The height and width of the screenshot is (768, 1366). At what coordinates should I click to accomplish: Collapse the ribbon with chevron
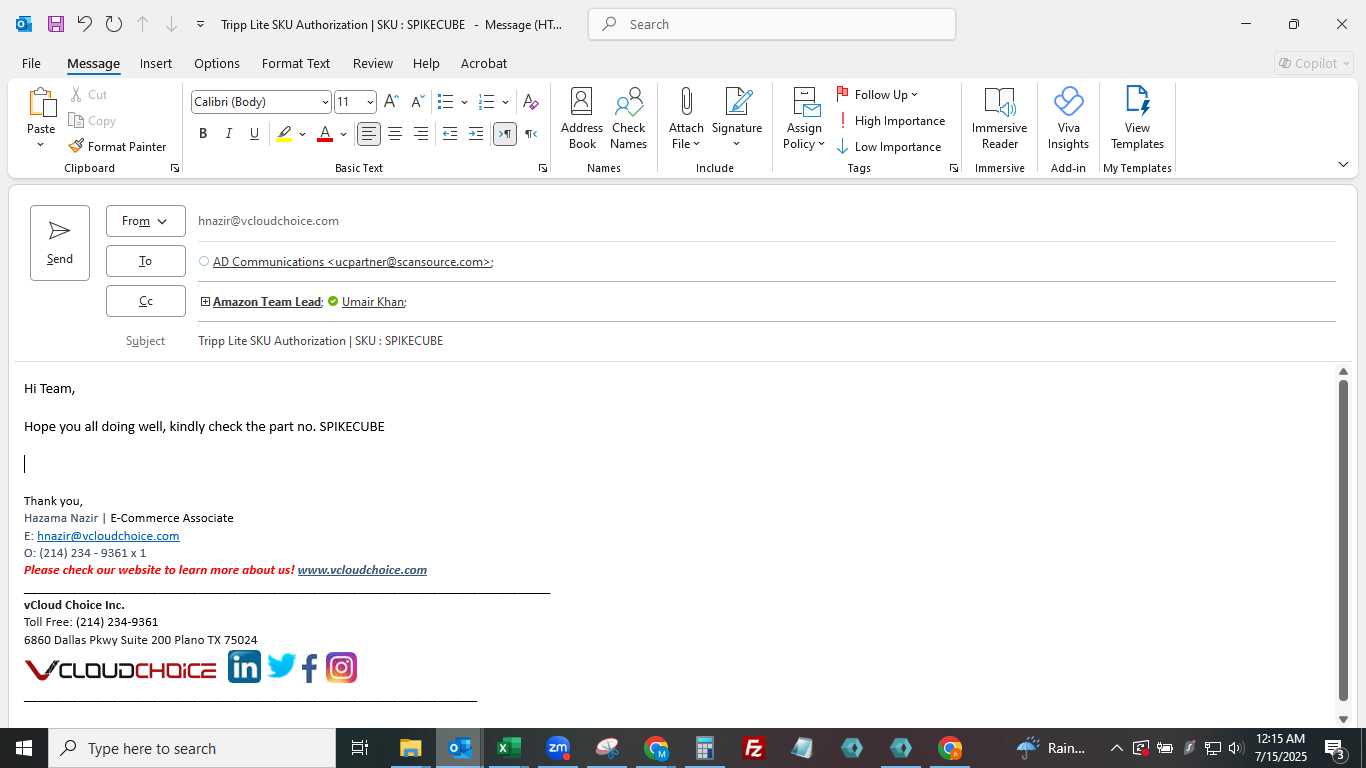(1343, 165)
